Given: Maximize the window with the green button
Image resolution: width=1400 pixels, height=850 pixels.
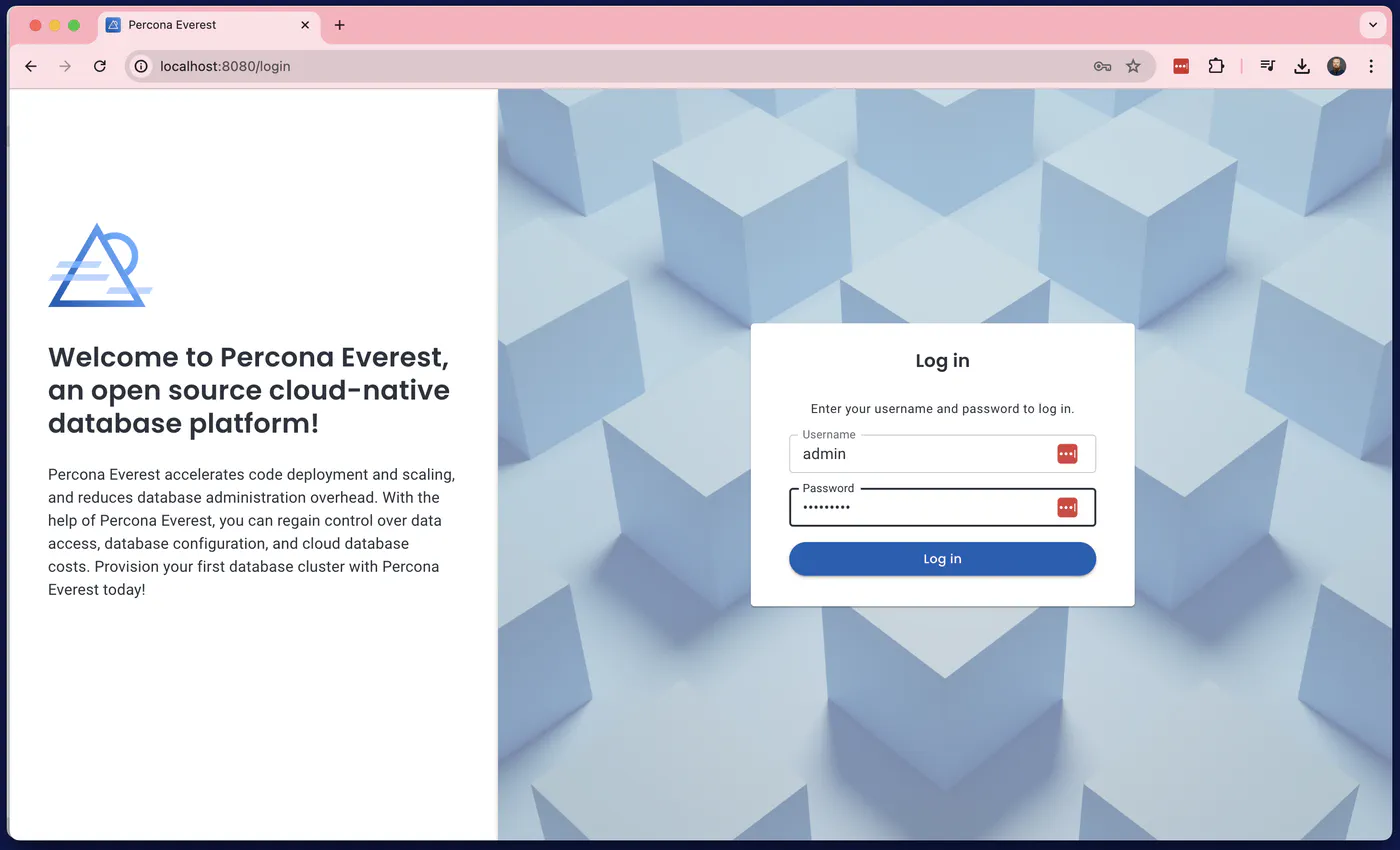Looking at the screenshot, I should [x=74, y=25].
